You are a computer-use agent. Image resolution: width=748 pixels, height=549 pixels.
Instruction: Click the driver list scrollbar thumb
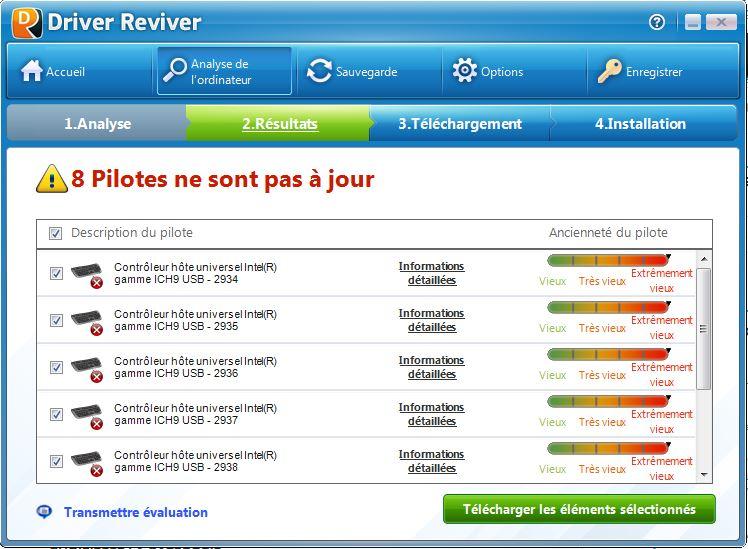click(704, 329)
